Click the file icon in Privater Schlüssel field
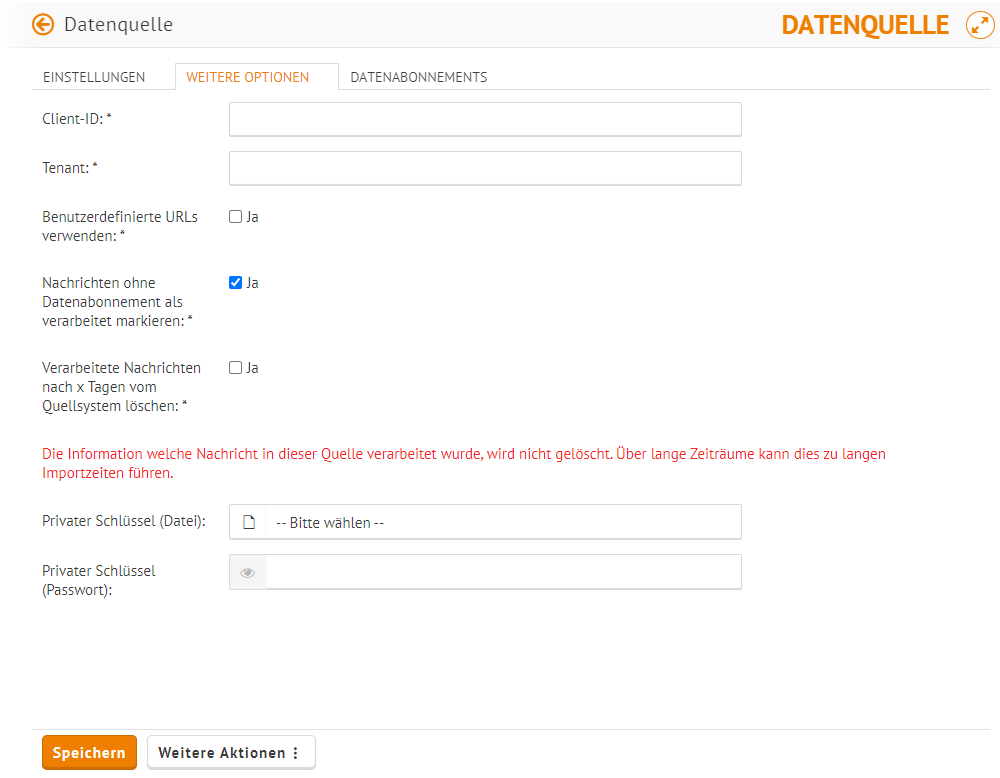 249,522
